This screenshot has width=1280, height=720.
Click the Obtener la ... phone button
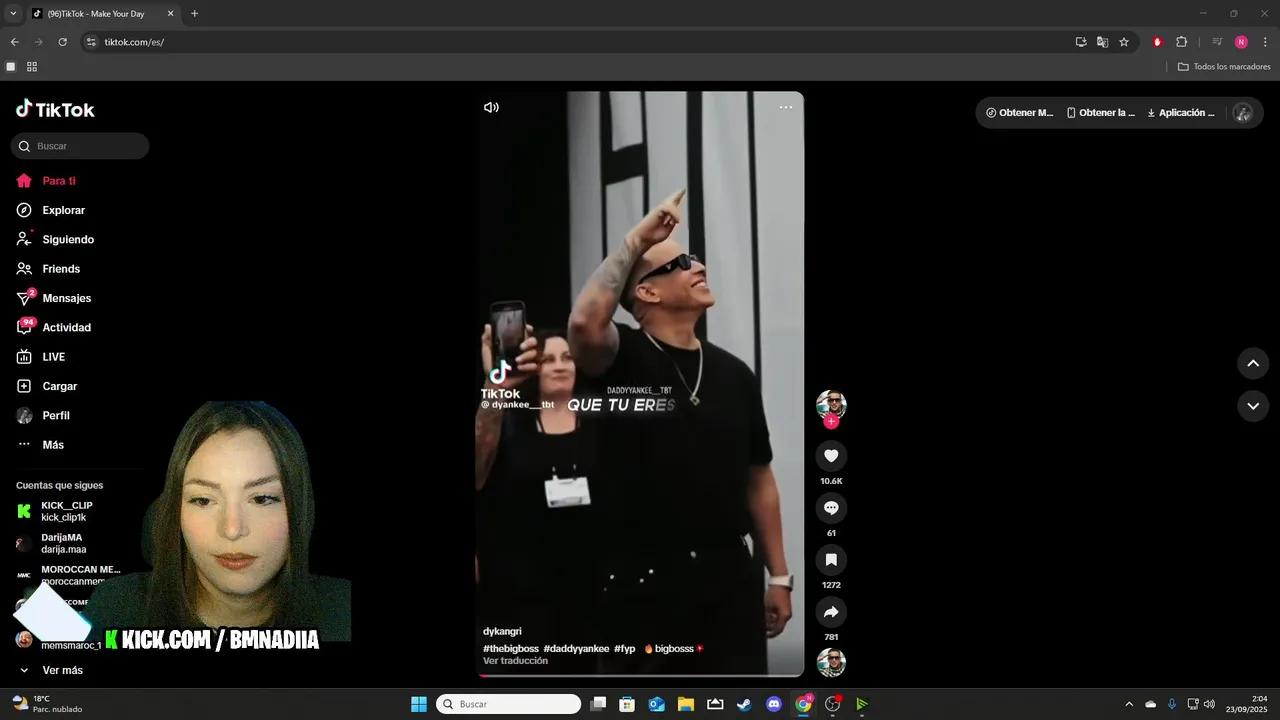[1101, 113]
